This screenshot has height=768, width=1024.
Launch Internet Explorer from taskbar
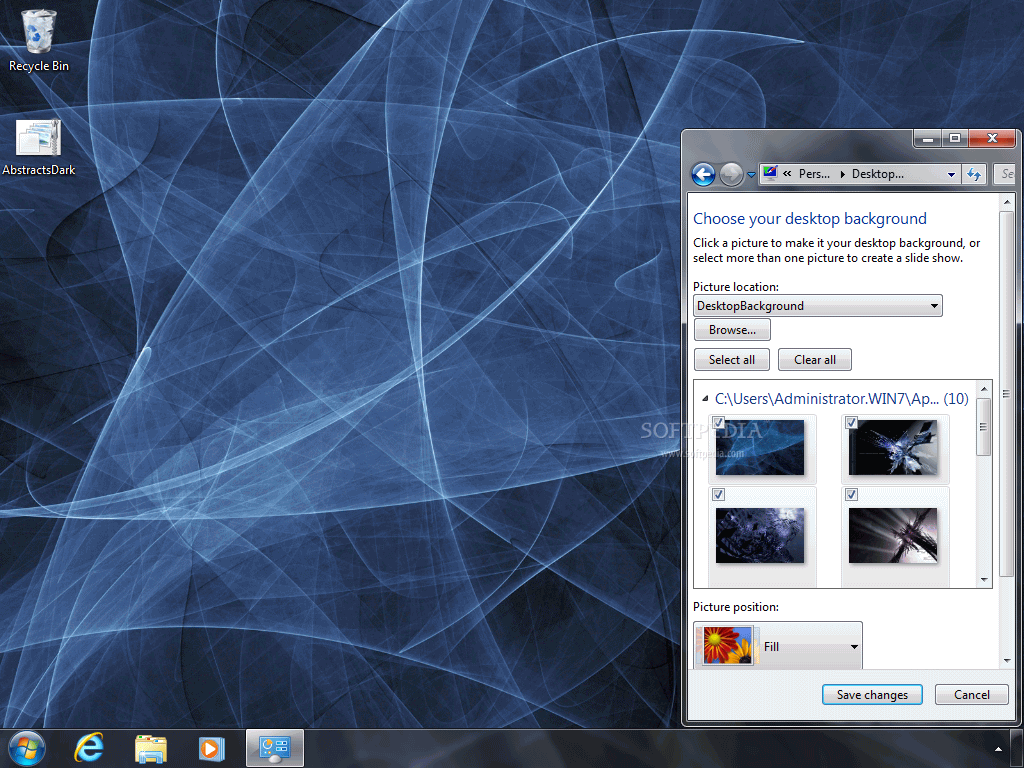pos(89,748)
